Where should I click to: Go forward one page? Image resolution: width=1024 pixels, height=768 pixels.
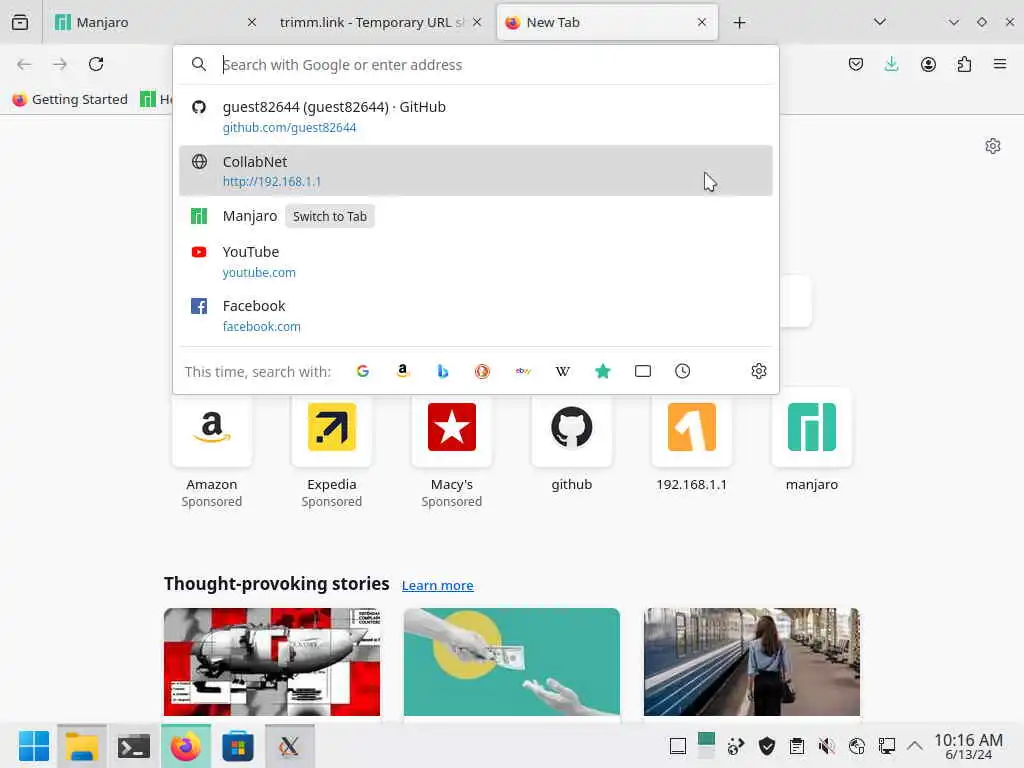[60, 64]
